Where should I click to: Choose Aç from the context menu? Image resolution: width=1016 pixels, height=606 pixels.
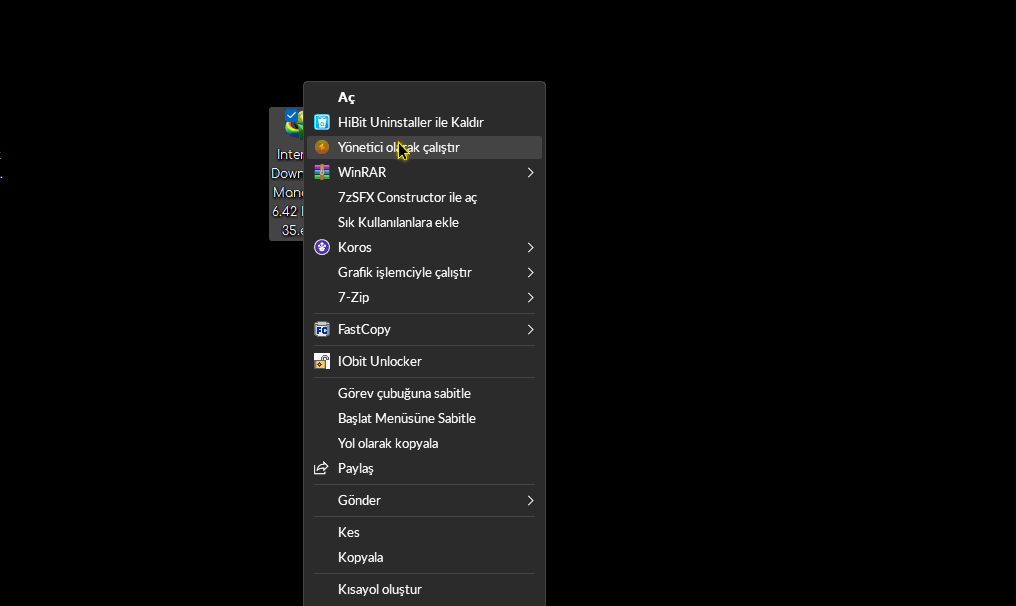(x=424, y=97)
